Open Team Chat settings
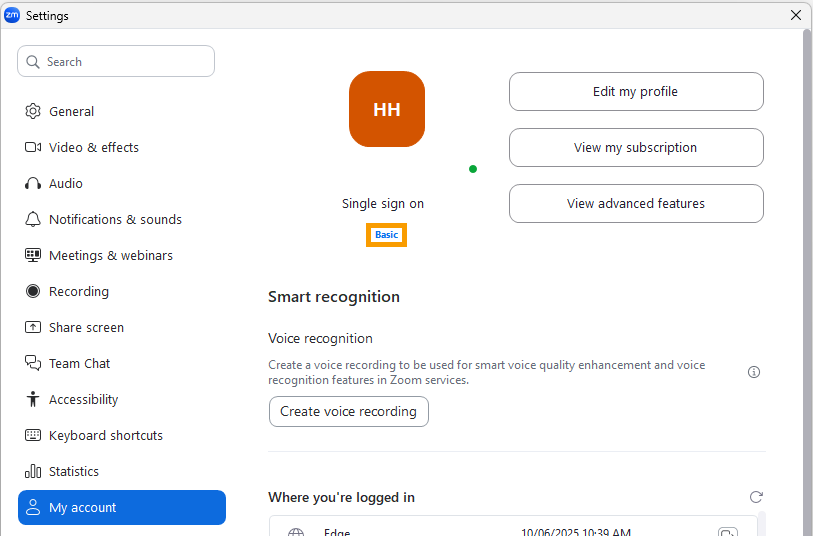This screenshot has width=815, height=536. pyautogui.click(x=122, y=363)
